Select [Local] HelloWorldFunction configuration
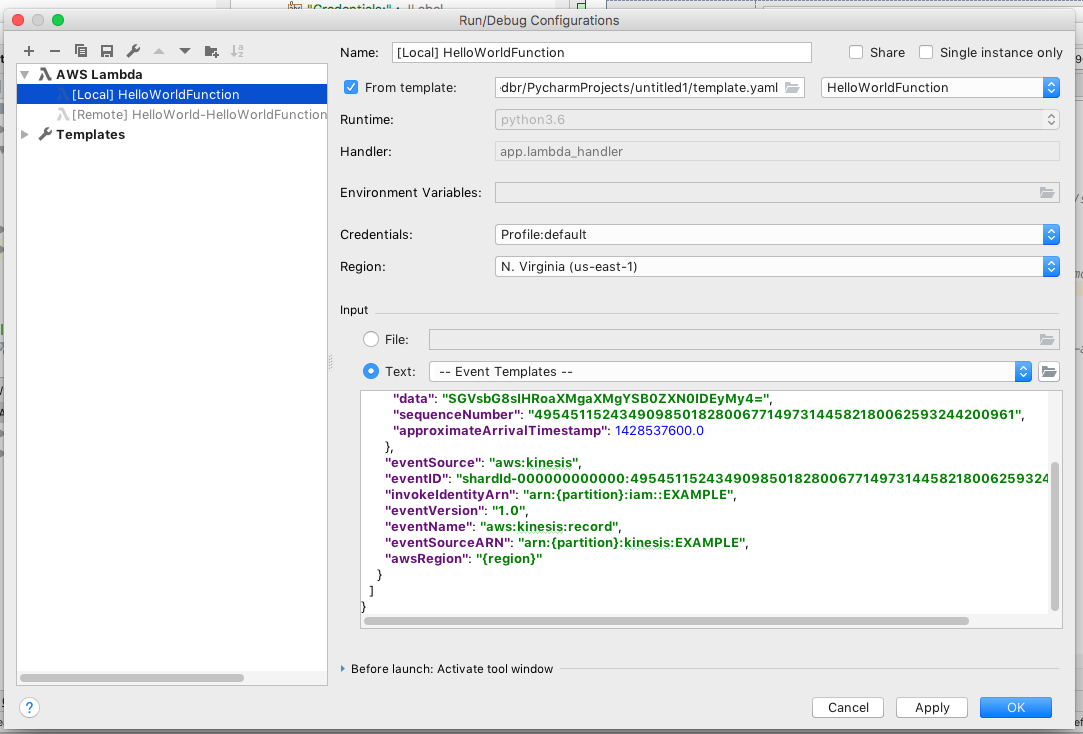Screen dimensions: 1083x734 (172, 95)
